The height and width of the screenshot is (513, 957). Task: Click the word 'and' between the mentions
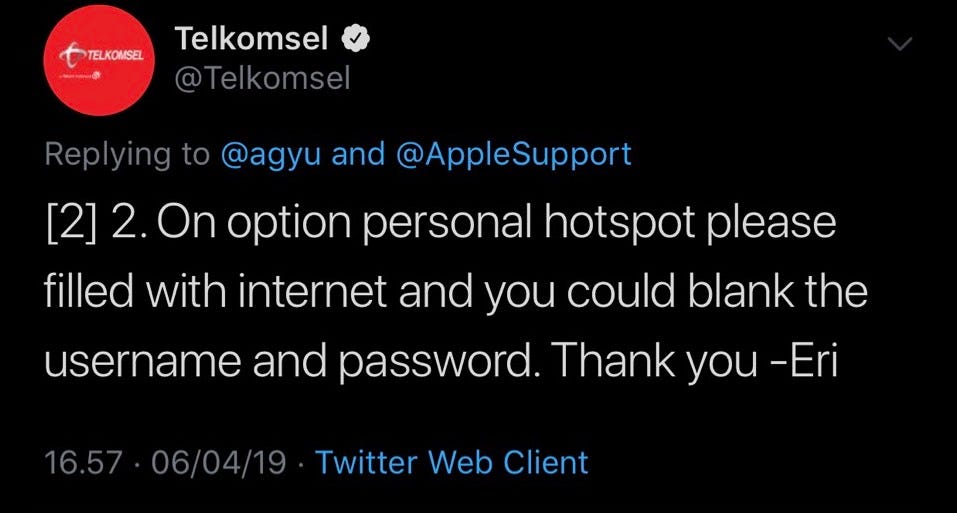pyautogui.click(x=358, y=154)
